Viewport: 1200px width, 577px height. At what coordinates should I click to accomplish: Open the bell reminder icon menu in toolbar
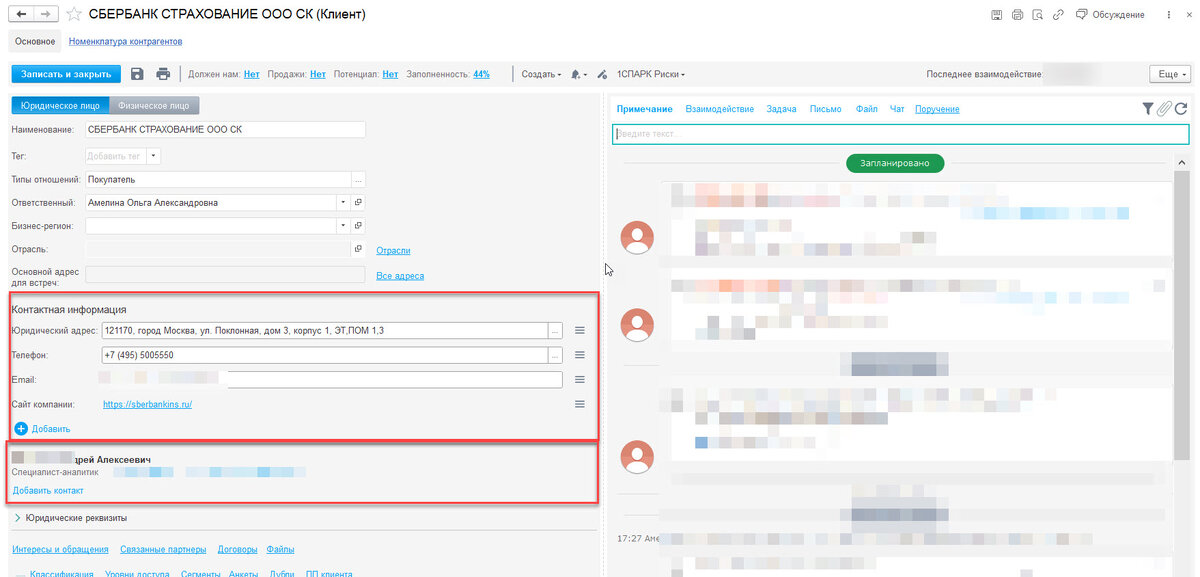tap(578, 74)
